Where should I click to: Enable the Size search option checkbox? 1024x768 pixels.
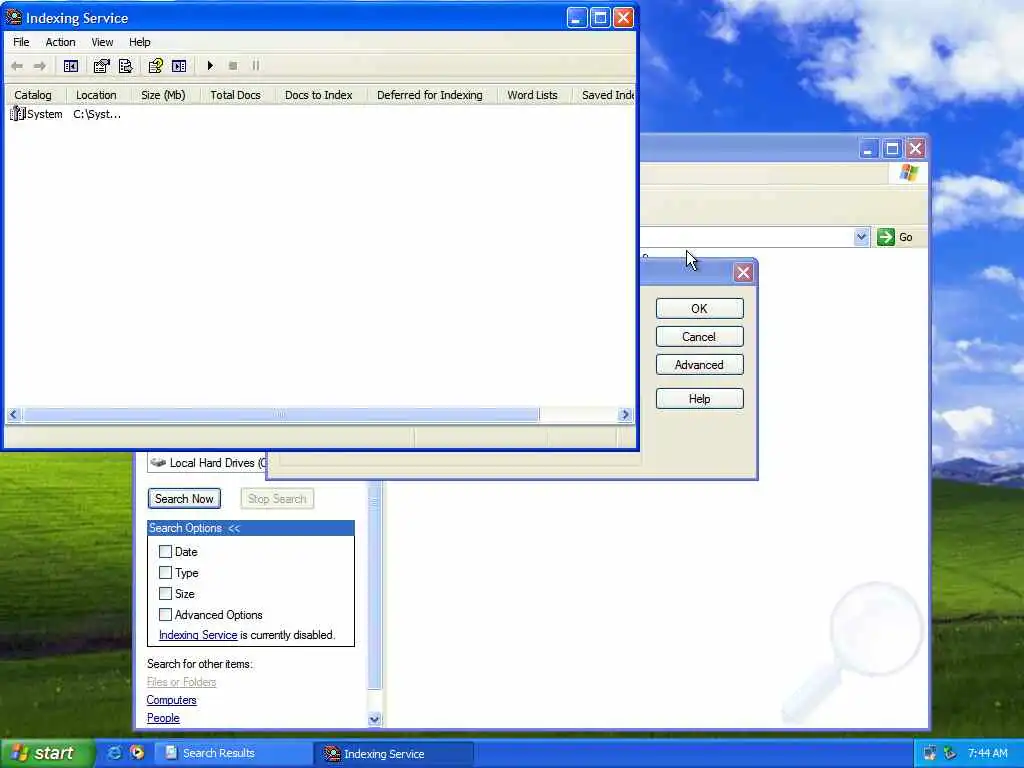click(x=165, y=594)
